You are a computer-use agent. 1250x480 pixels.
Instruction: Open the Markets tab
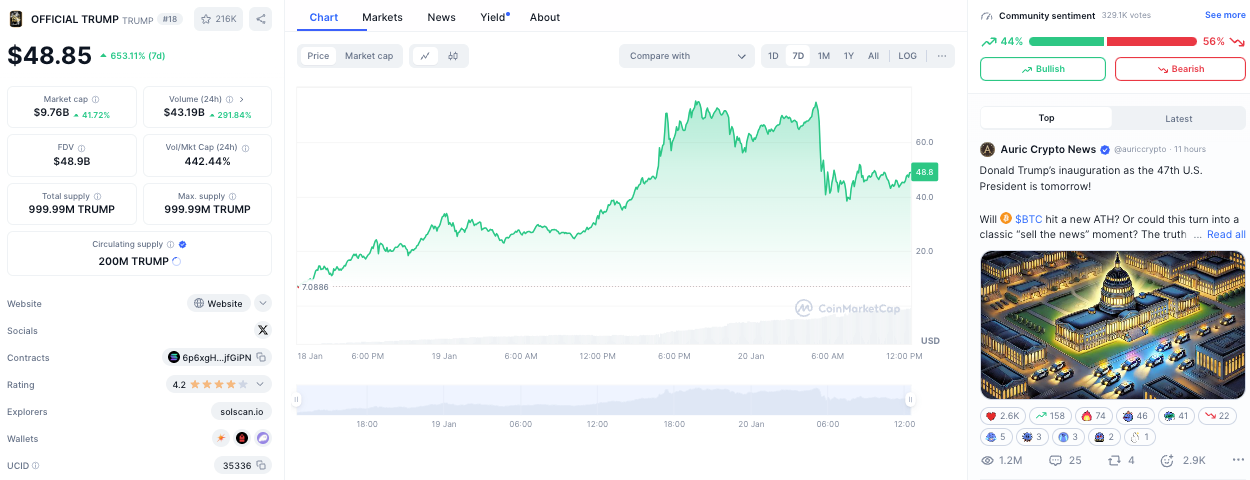(382, 17)
